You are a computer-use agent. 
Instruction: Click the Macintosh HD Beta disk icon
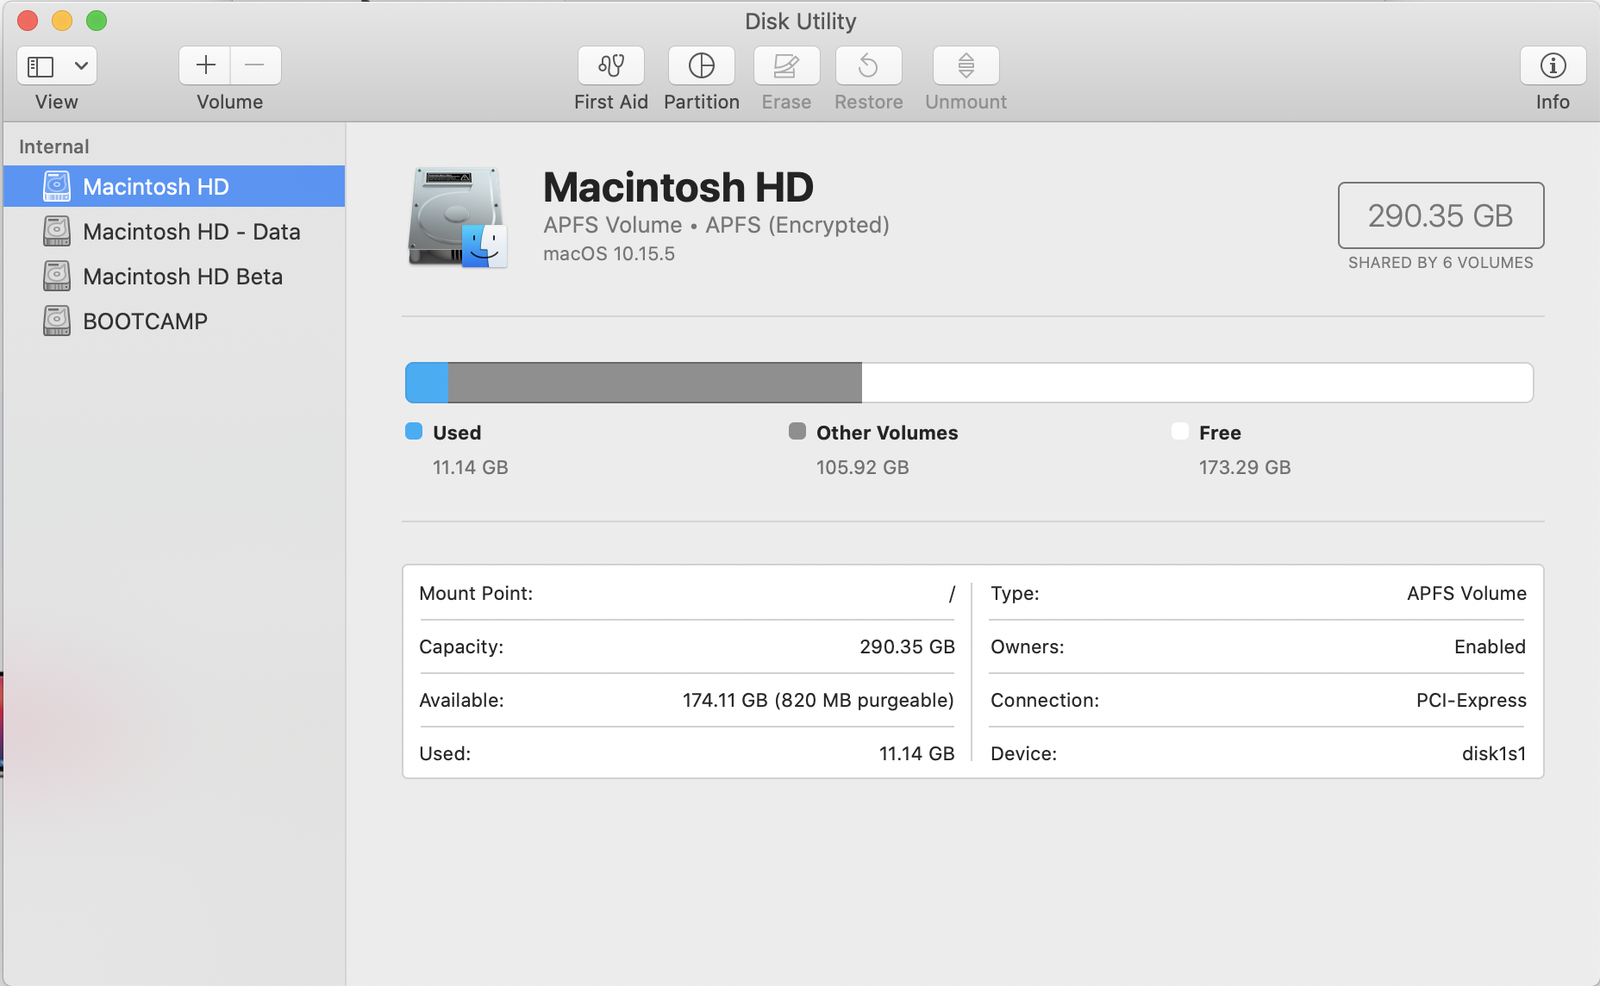(57, 276)
